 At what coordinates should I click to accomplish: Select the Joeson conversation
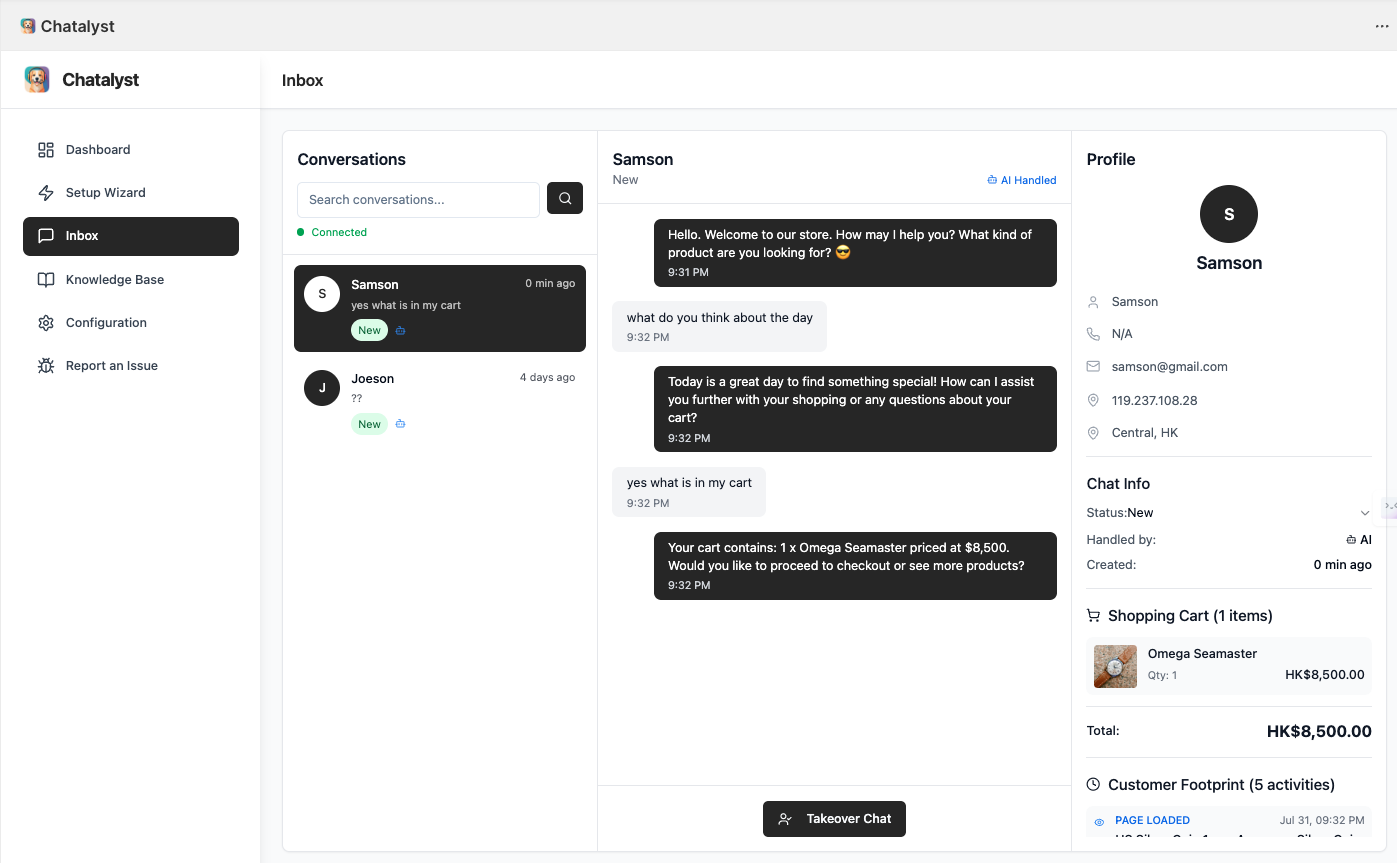pos(440,400)
